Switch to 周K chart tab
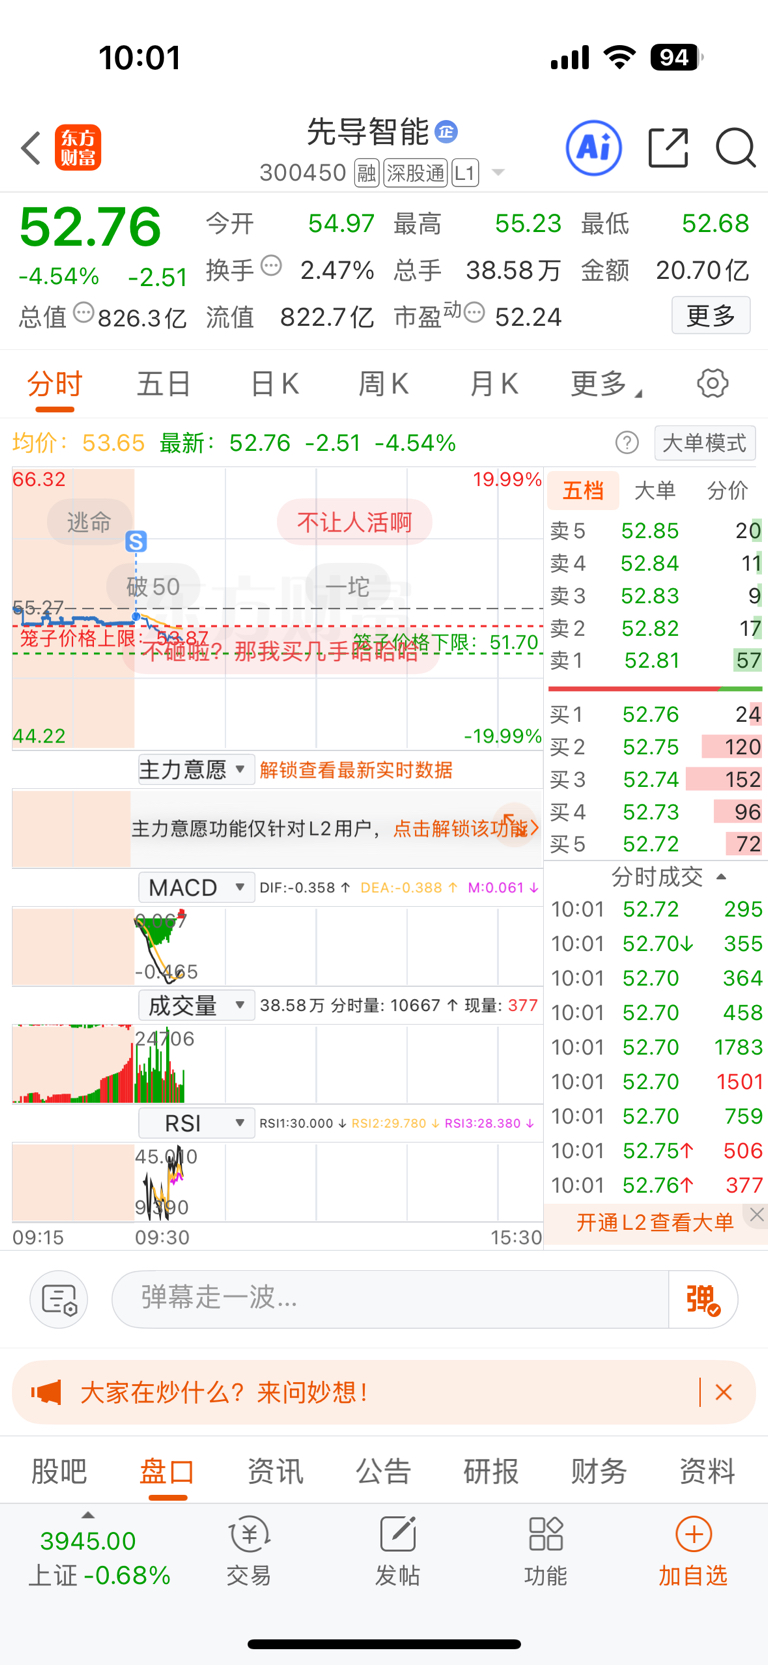The height and width of the screenshot is (1665, 769). (384, 384)
